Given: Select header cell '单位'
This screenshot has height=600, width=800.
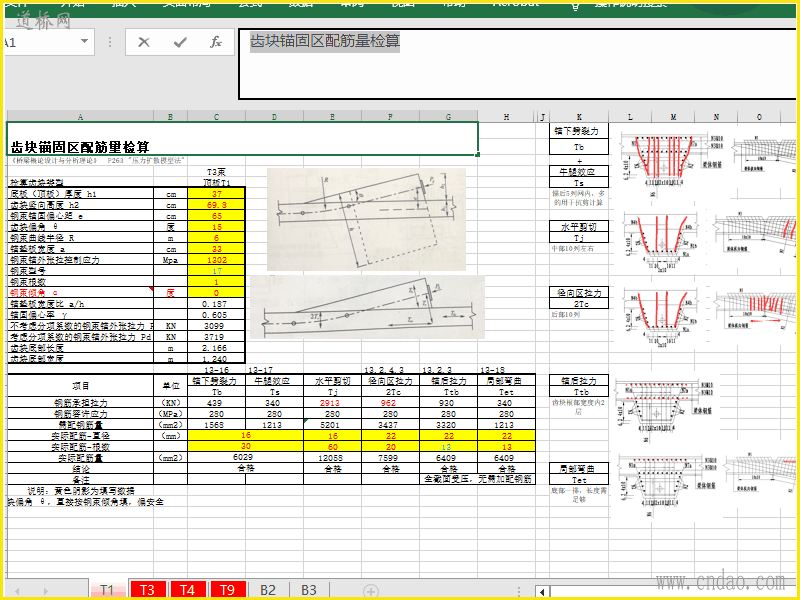Looking at the screenshot, I should coord(170,386).
